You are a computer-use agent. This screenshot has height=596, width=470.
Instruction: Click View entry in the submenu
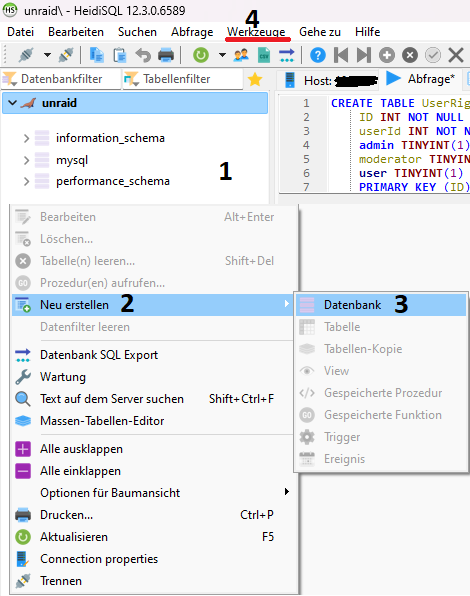(381, 371)
